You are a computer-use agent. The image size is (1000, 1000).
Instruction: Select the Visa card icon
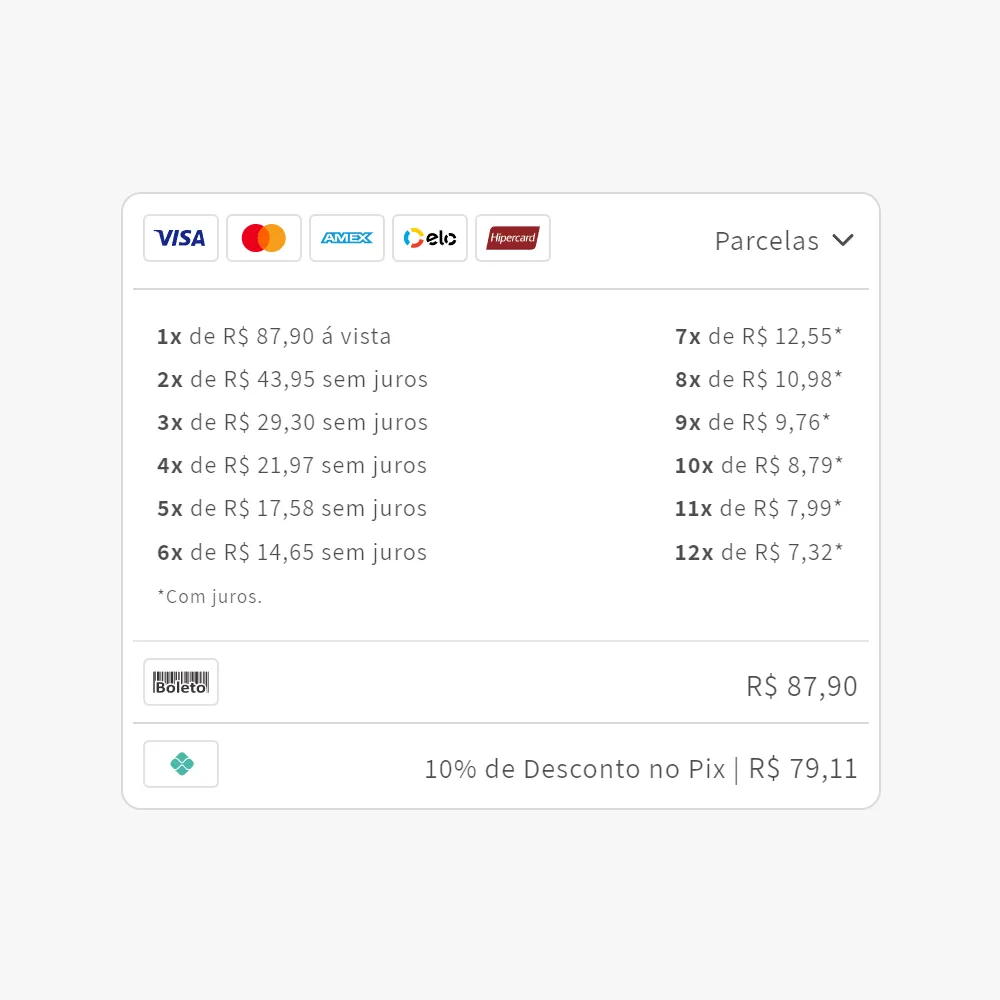(180, 238)
